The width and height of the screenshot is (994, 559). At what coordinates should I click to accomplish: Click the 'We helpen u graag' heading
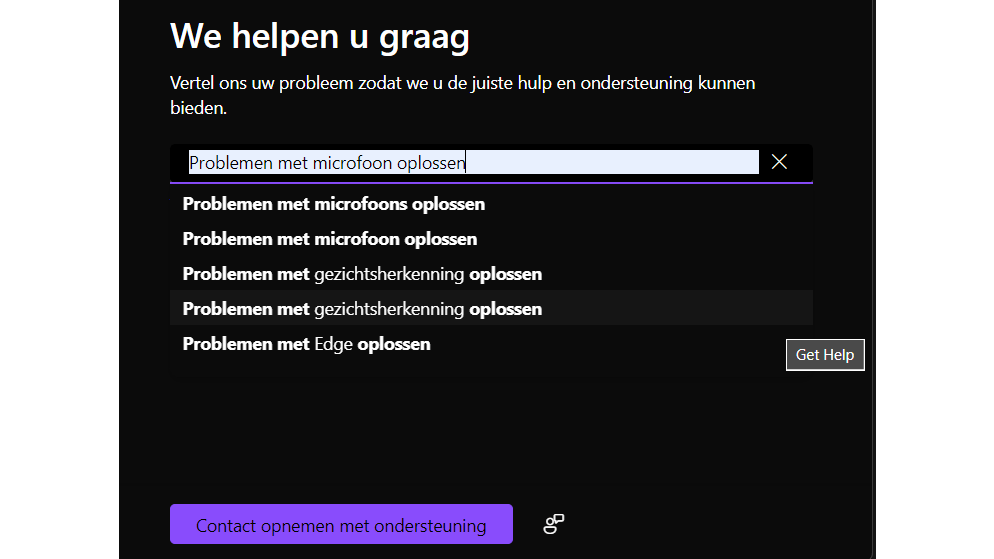point(320,37)
